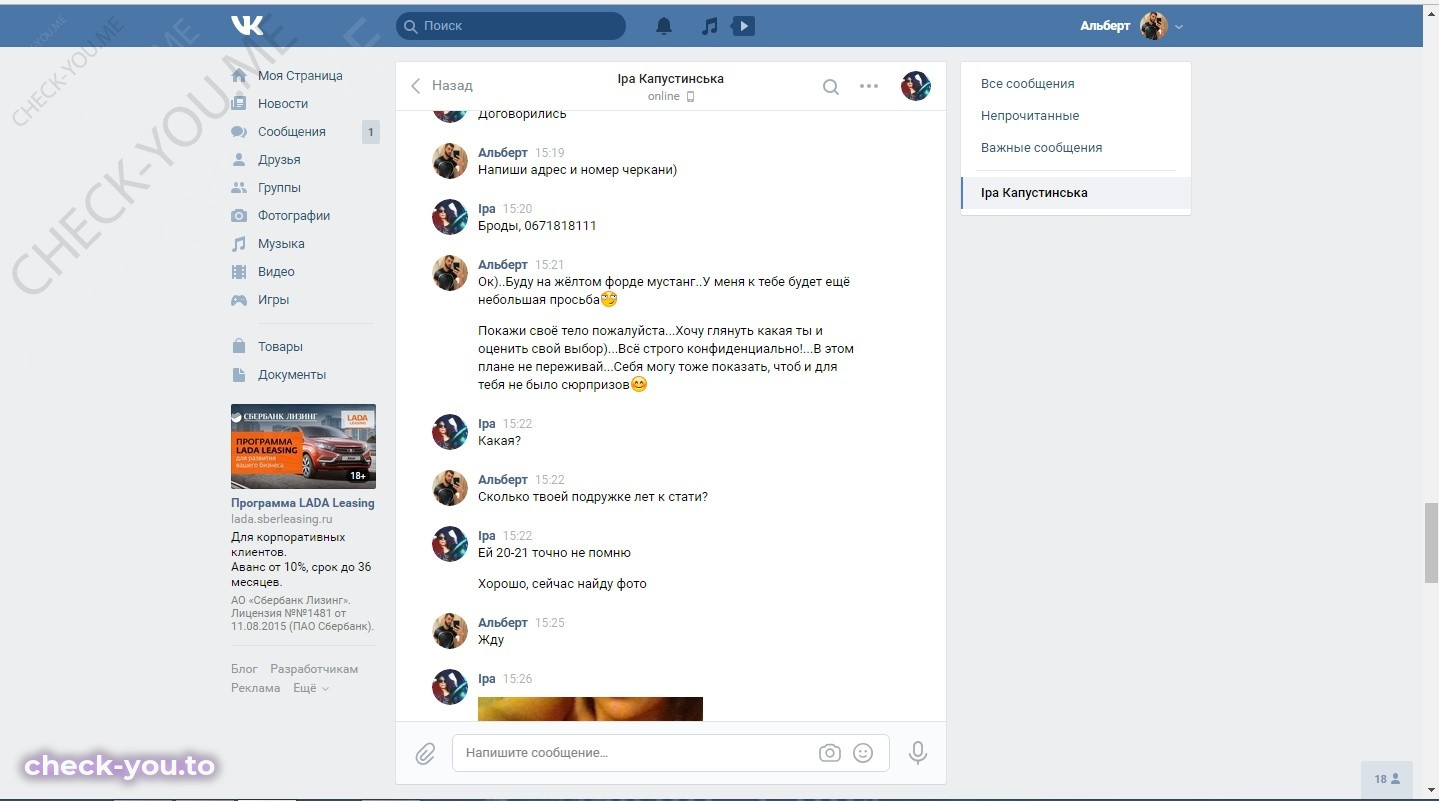This screenshot has height=801, width=1439.
Task: Open the three-dots chat actions menu
Action: click(869, 86)
